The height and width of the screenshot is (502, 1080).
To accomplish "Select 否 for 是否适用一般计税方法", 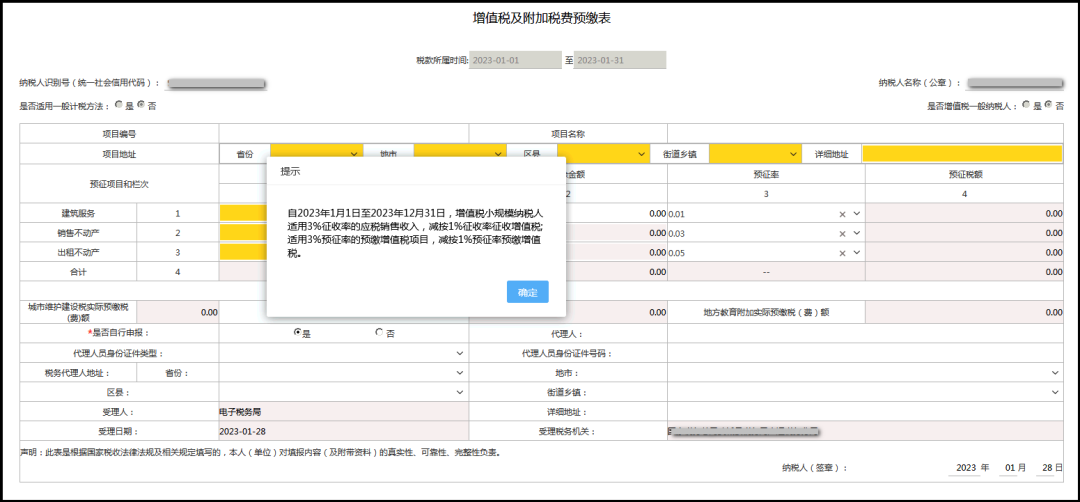I will click(141, 105).
